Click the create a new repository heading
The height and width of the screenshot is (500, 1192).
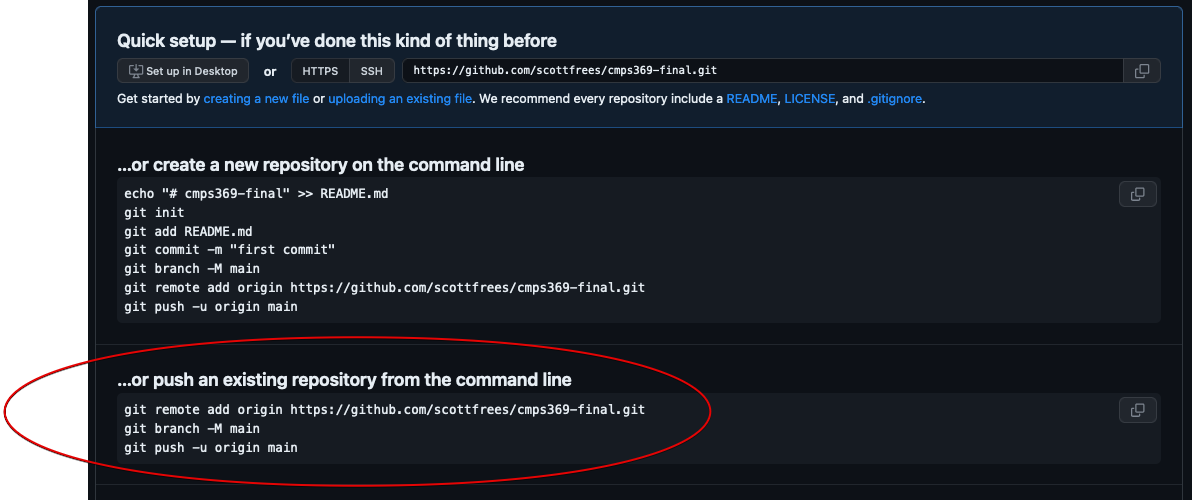(x=320, y=164)
